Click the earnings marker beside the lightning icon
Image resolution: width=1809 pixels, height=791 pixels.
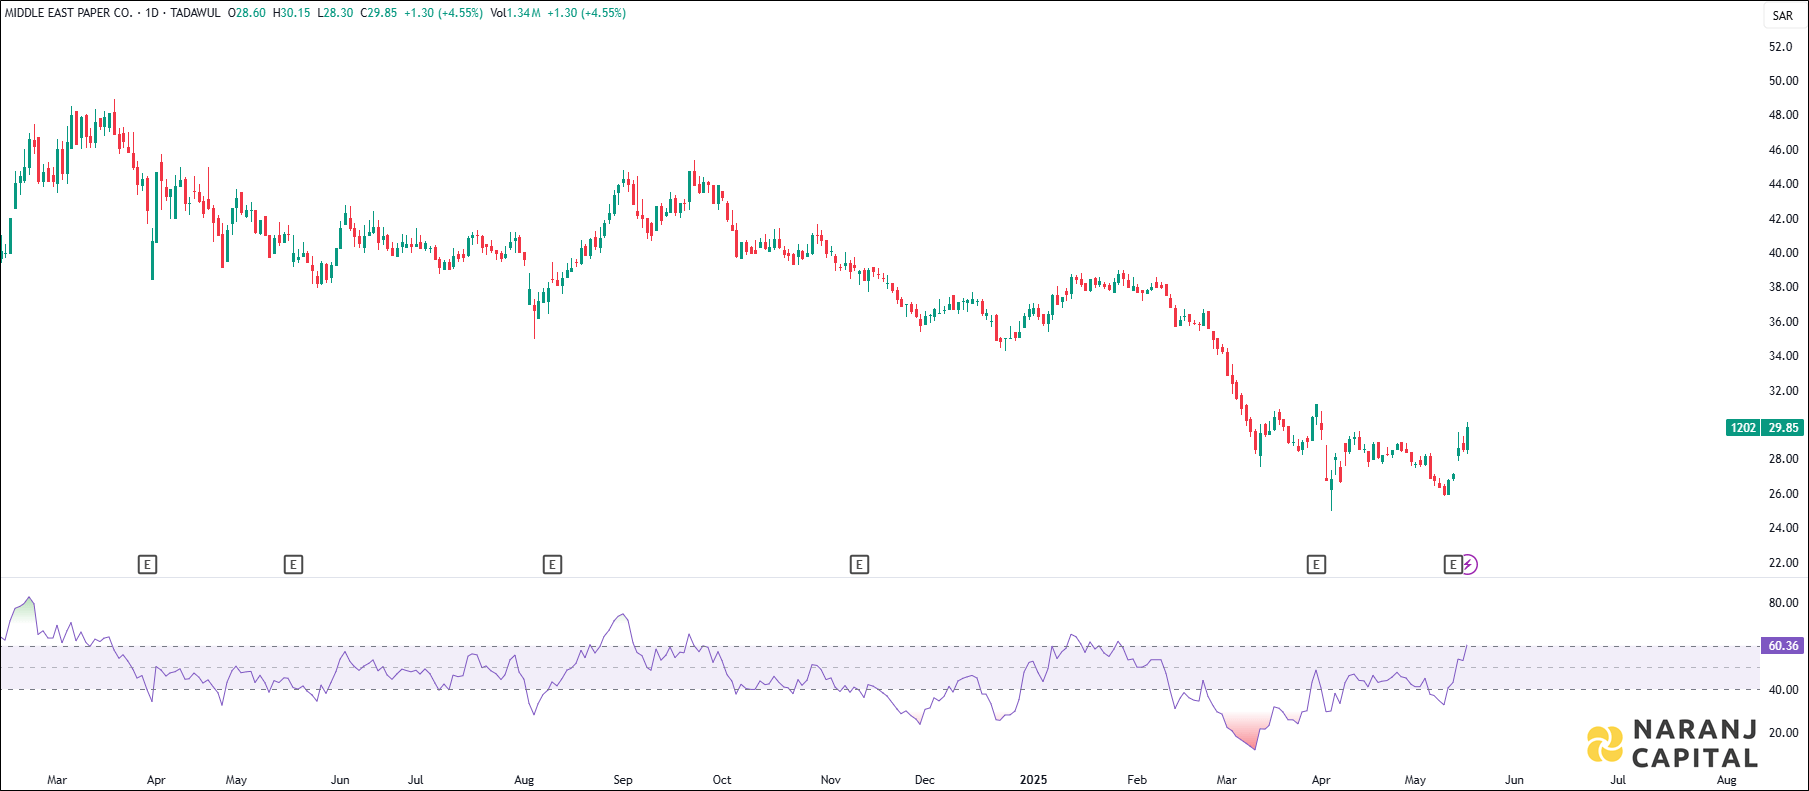[1453, 565]
